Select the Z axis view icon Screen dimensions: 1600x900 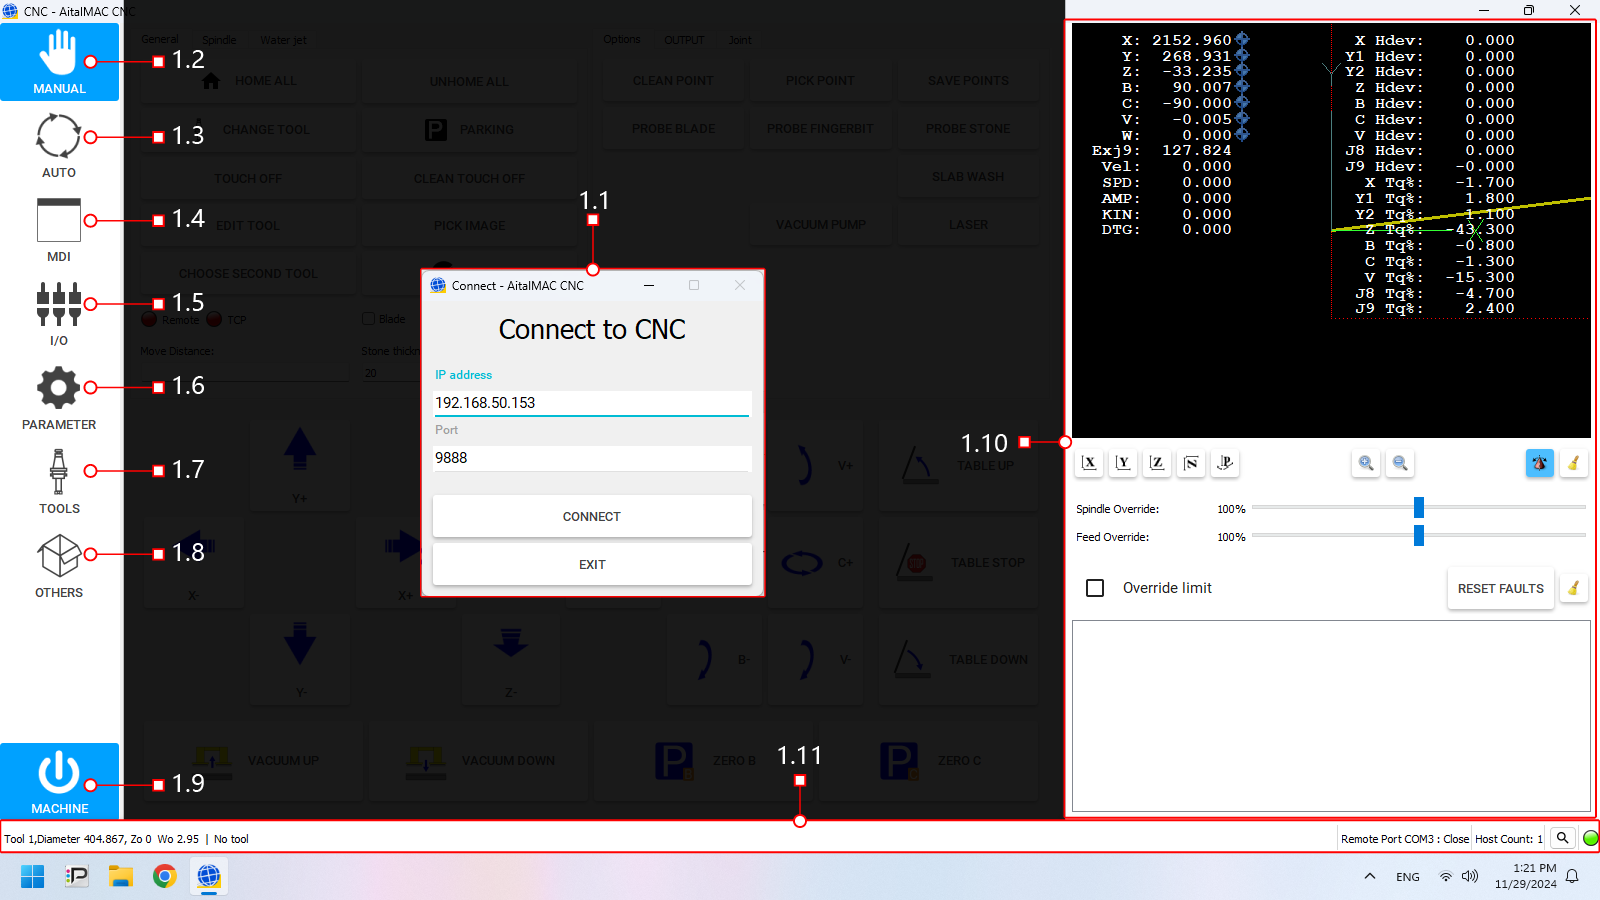click(1157, 463)
